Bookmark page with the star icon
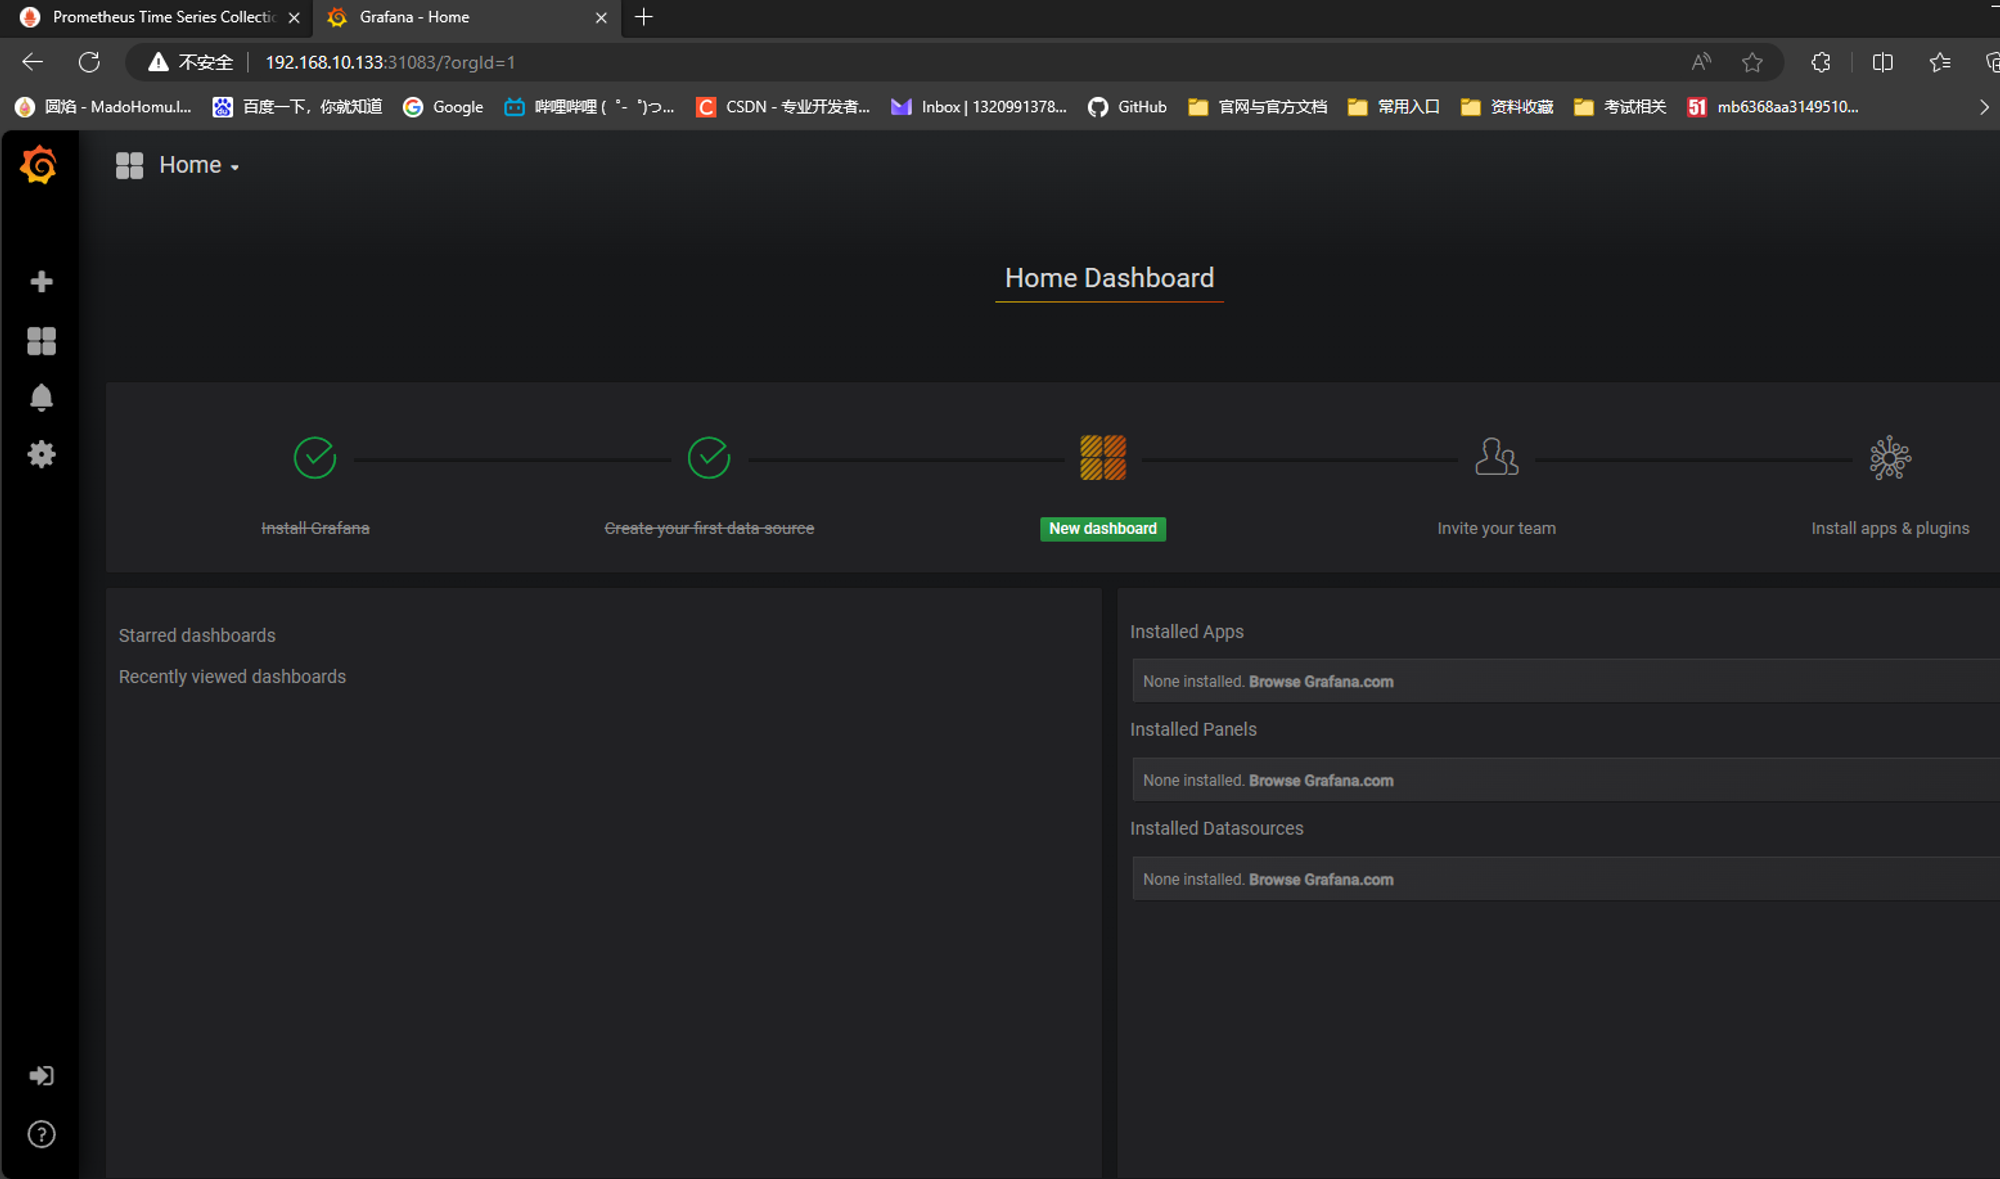 pos(1752,62)
